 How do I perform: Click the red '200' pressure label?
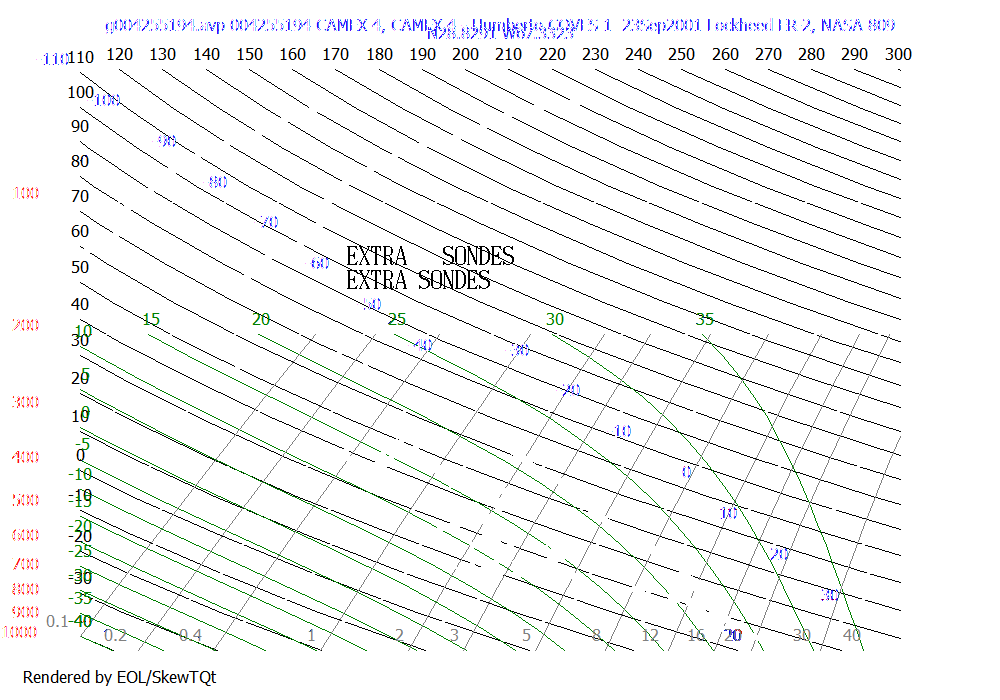[26, 325]
